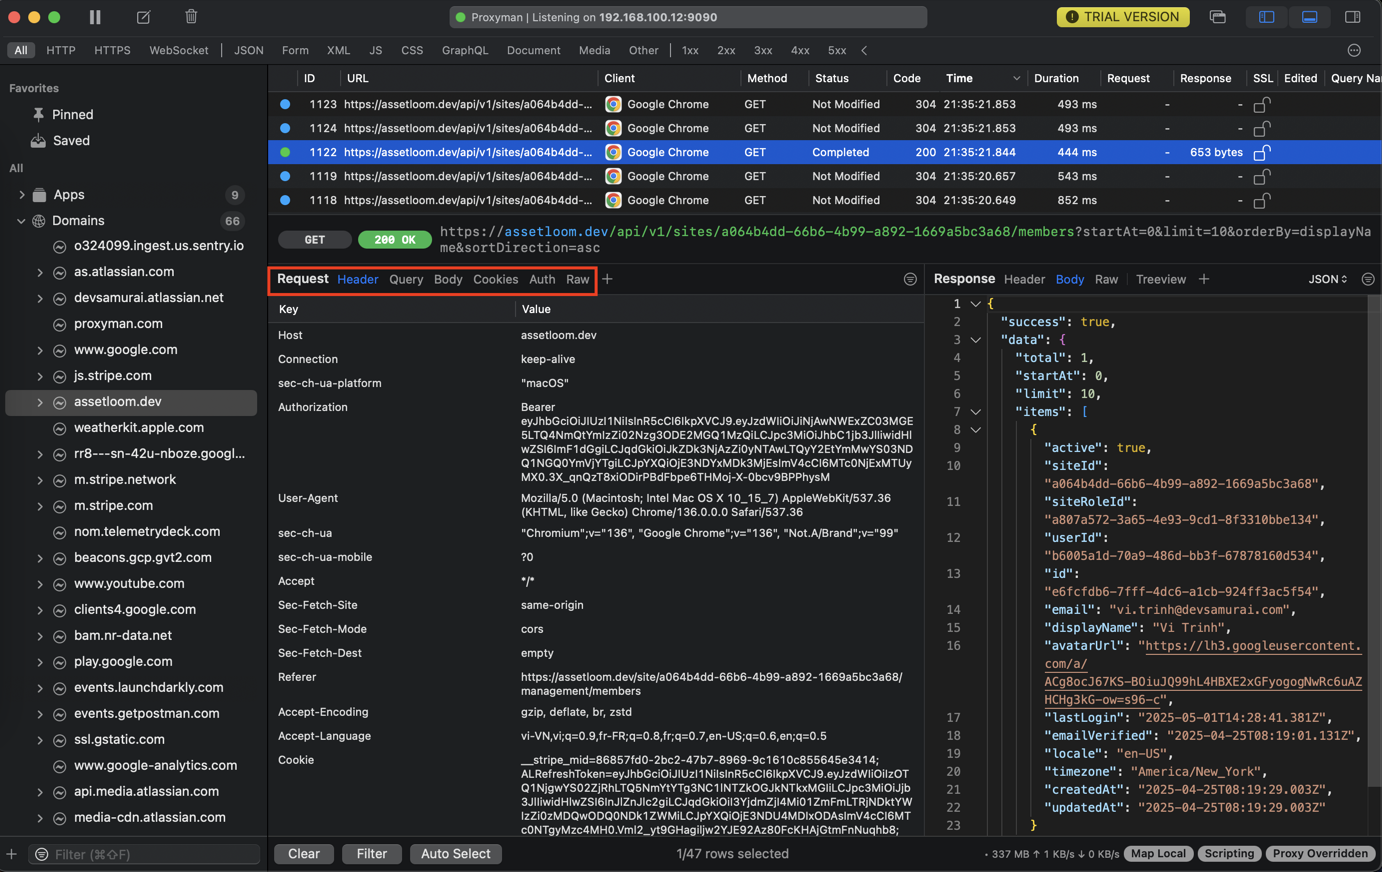Toggle the left sidebar layout icon

pyautogui.click(x=1266, y=17)
